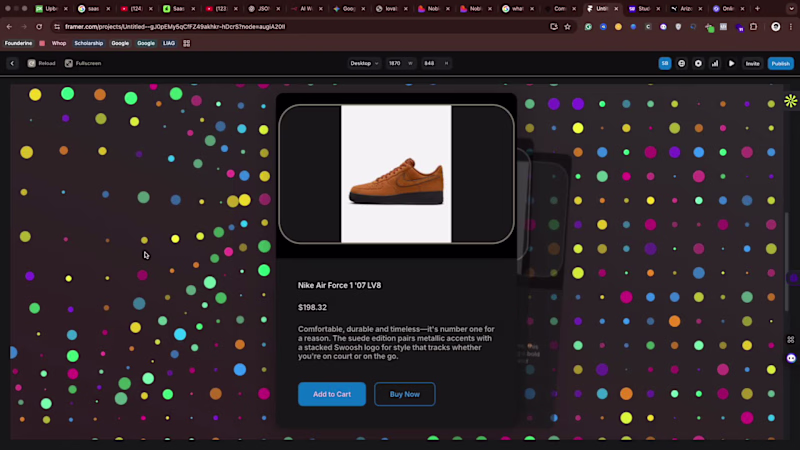Click the green extension icon in toolbar

pos(588,27)
